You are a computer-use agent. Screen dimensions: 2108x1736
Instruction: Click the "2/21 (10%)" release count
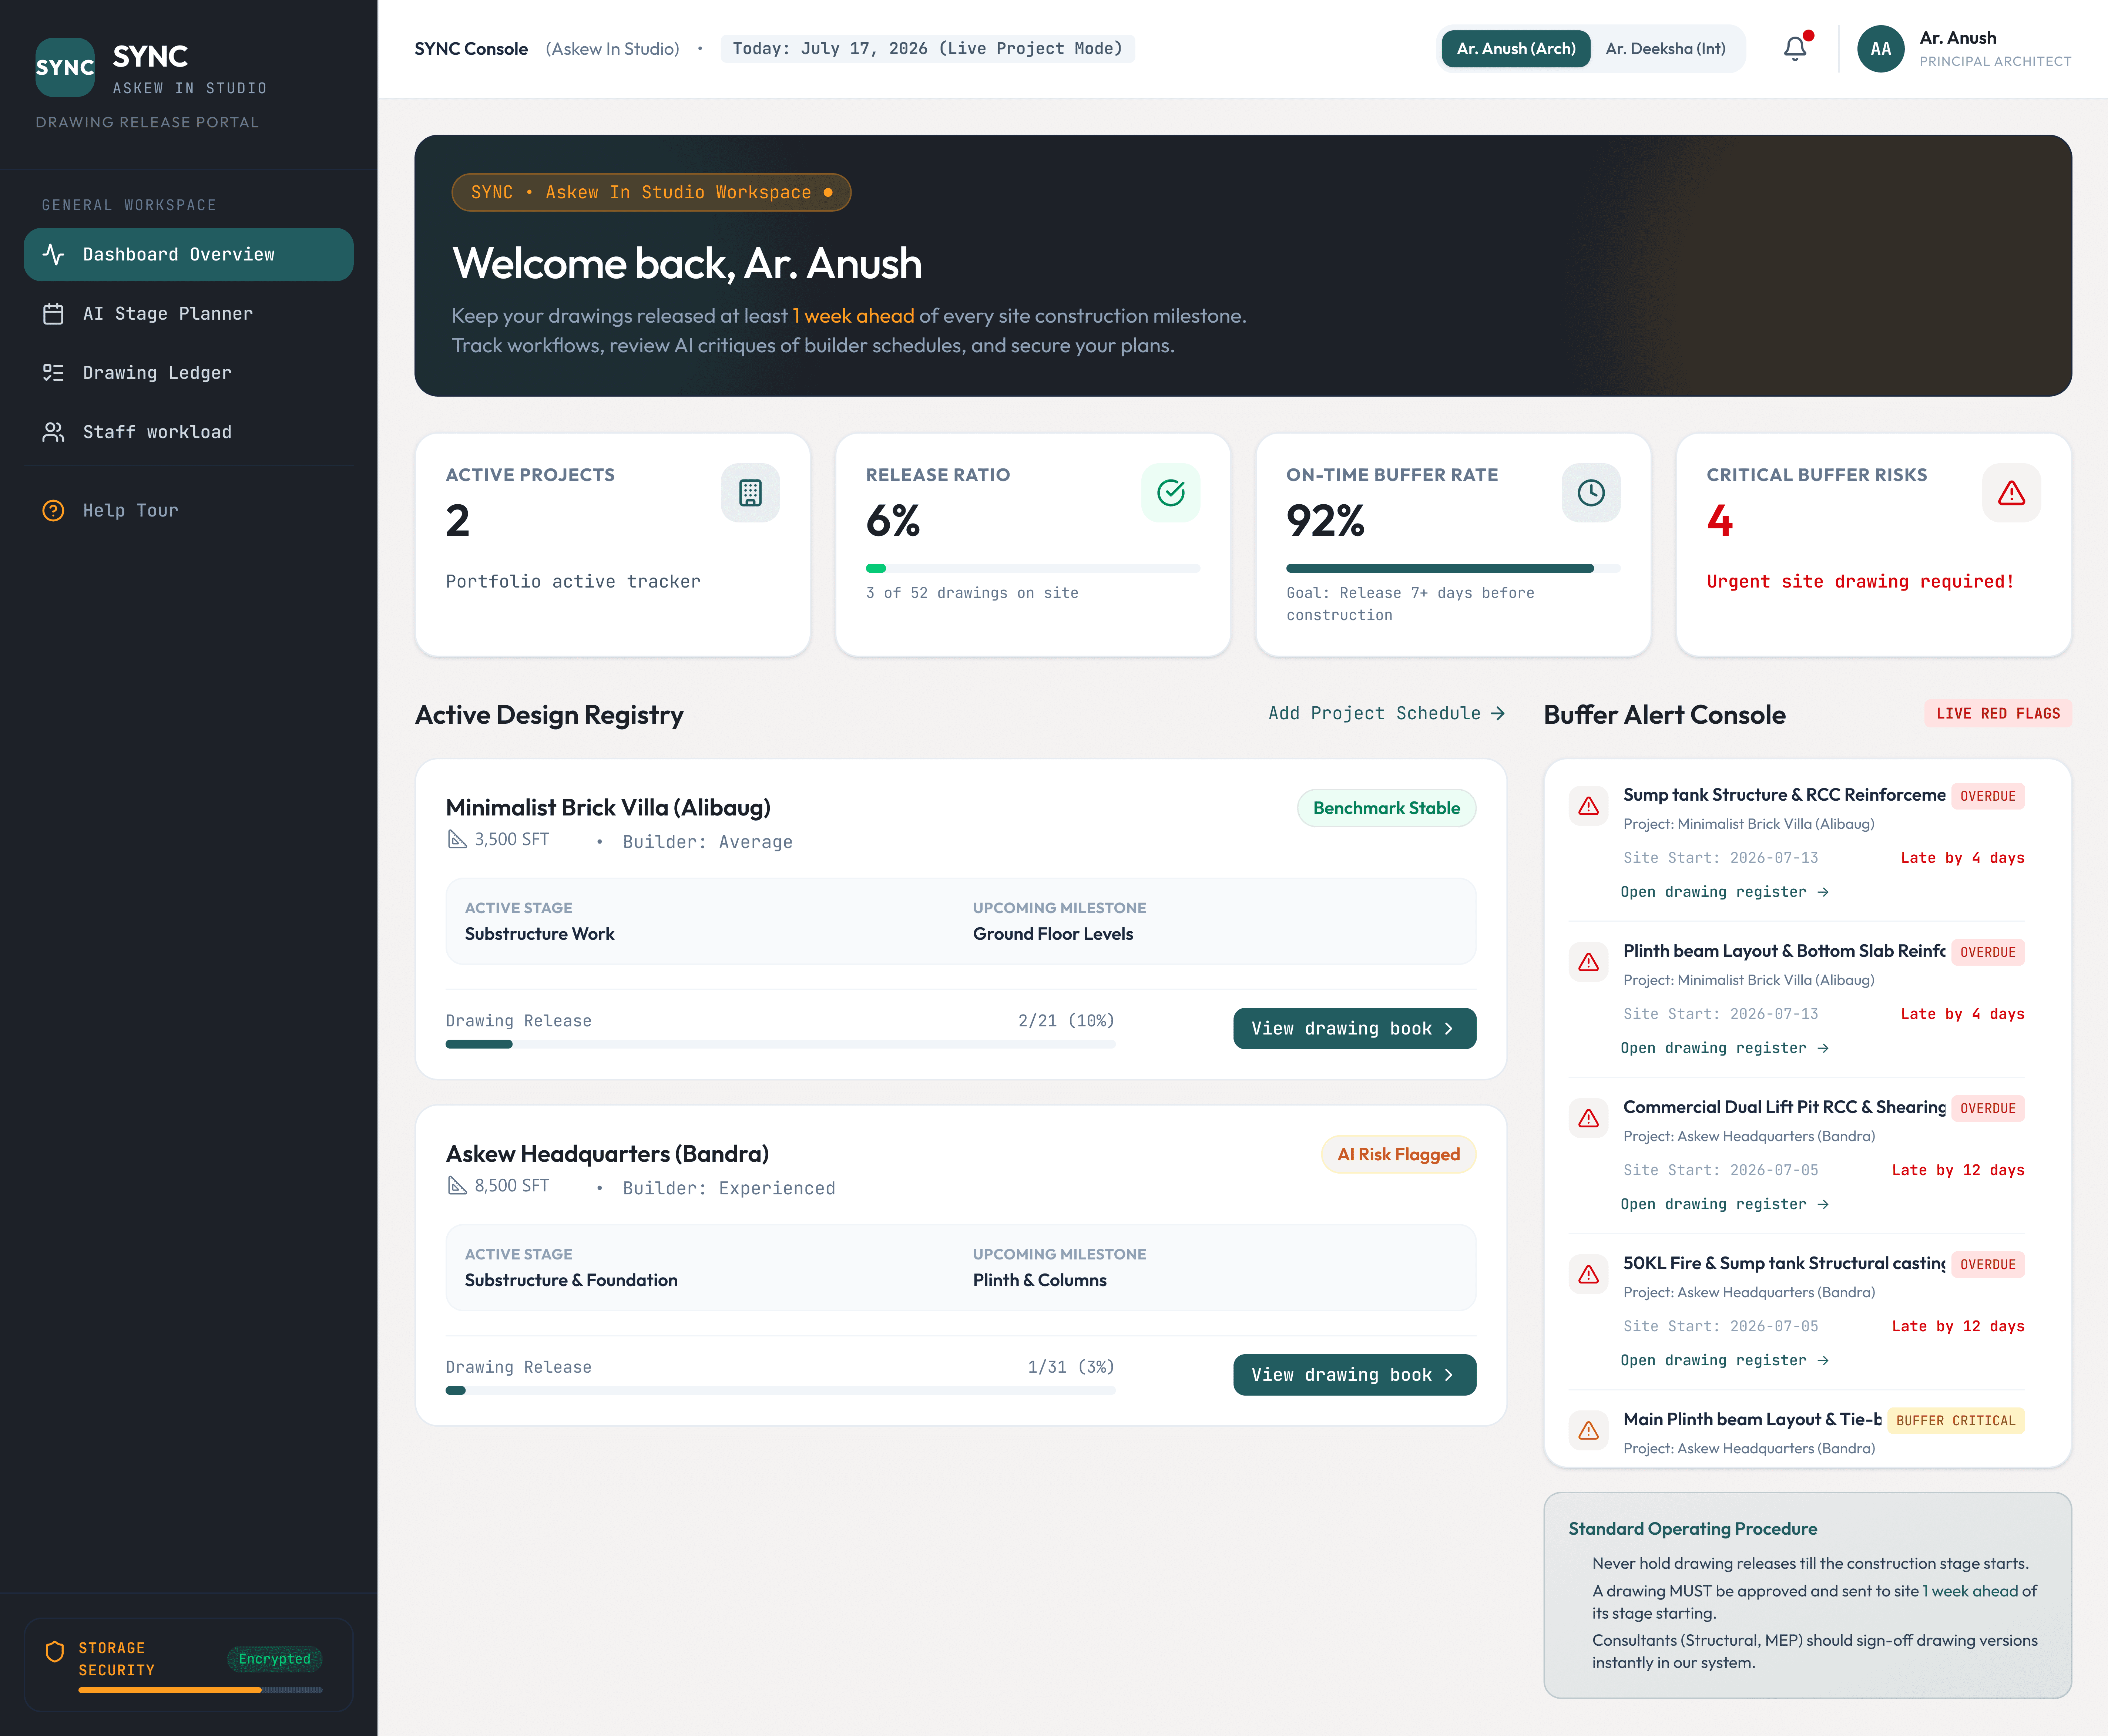pyautogui.click(x=1066, y=1021)
